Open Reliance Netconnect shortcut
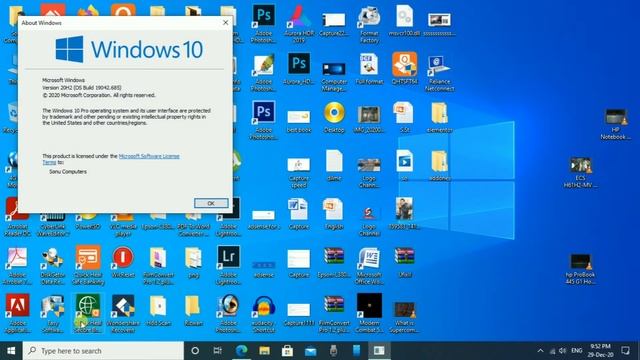This screenshot has height=360, width=640. (439, 73)
